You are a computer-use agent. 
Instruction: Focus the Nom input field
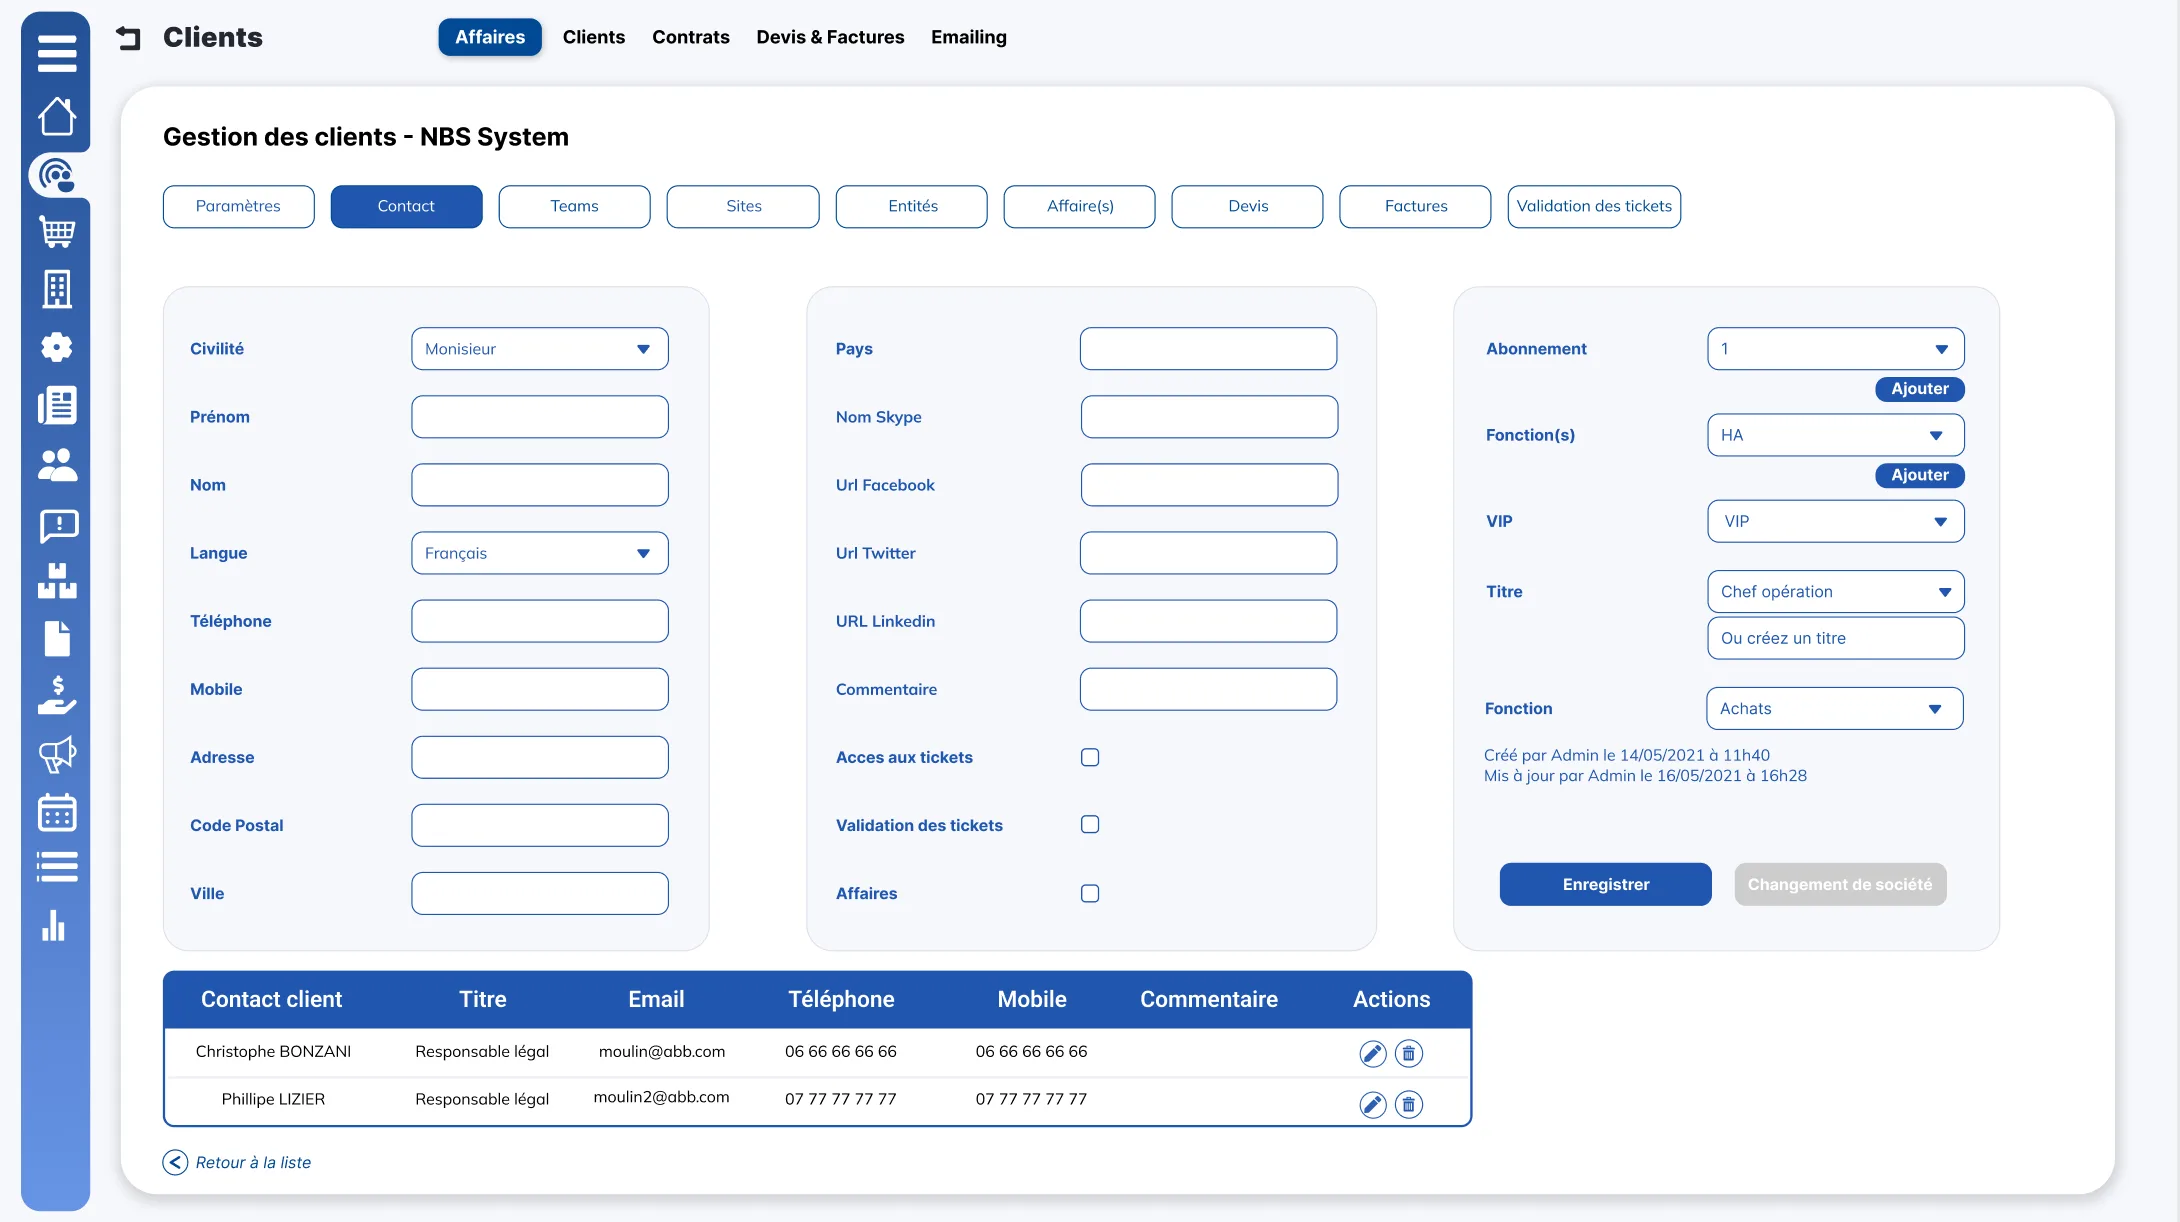(540, 485)
